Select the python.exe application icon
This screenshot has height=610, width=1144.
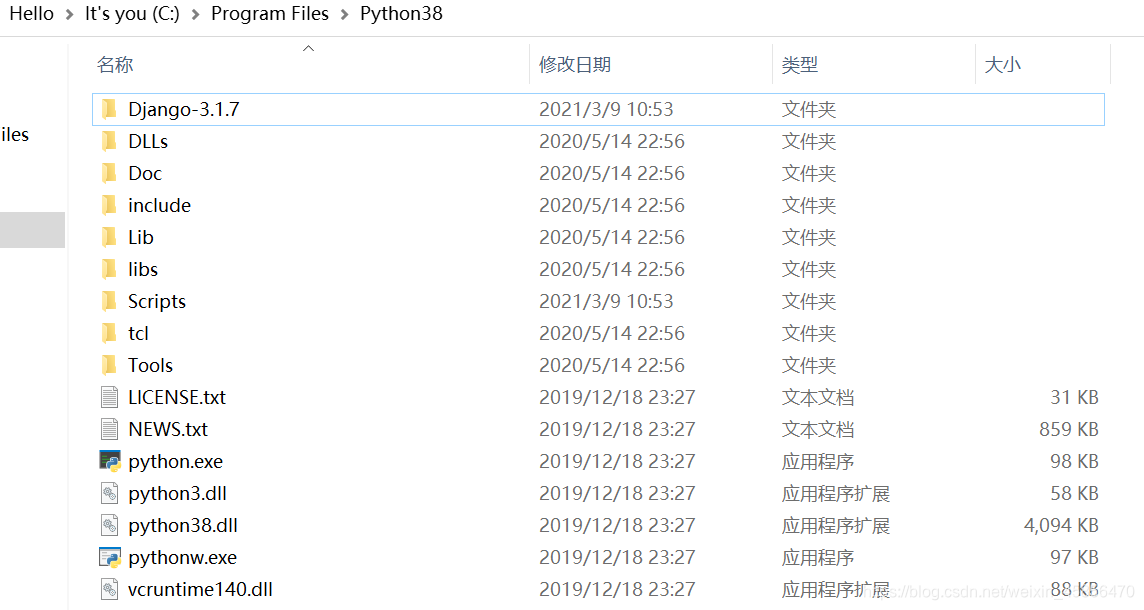click(x=109, y=461)
